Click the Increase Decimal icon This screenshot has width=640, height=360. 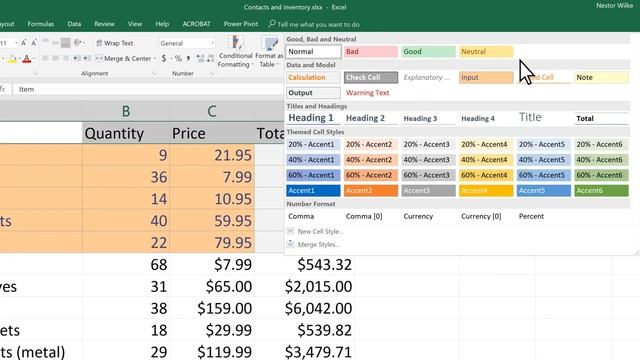click(x=200, y=58)
